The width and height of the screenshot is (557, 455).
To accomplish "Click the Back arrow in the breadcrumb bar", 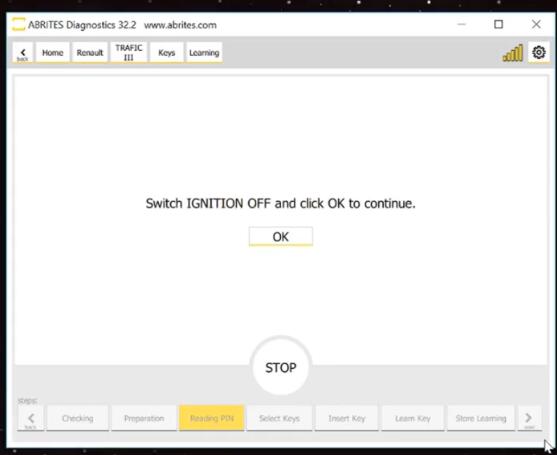I will pos(23,53).
